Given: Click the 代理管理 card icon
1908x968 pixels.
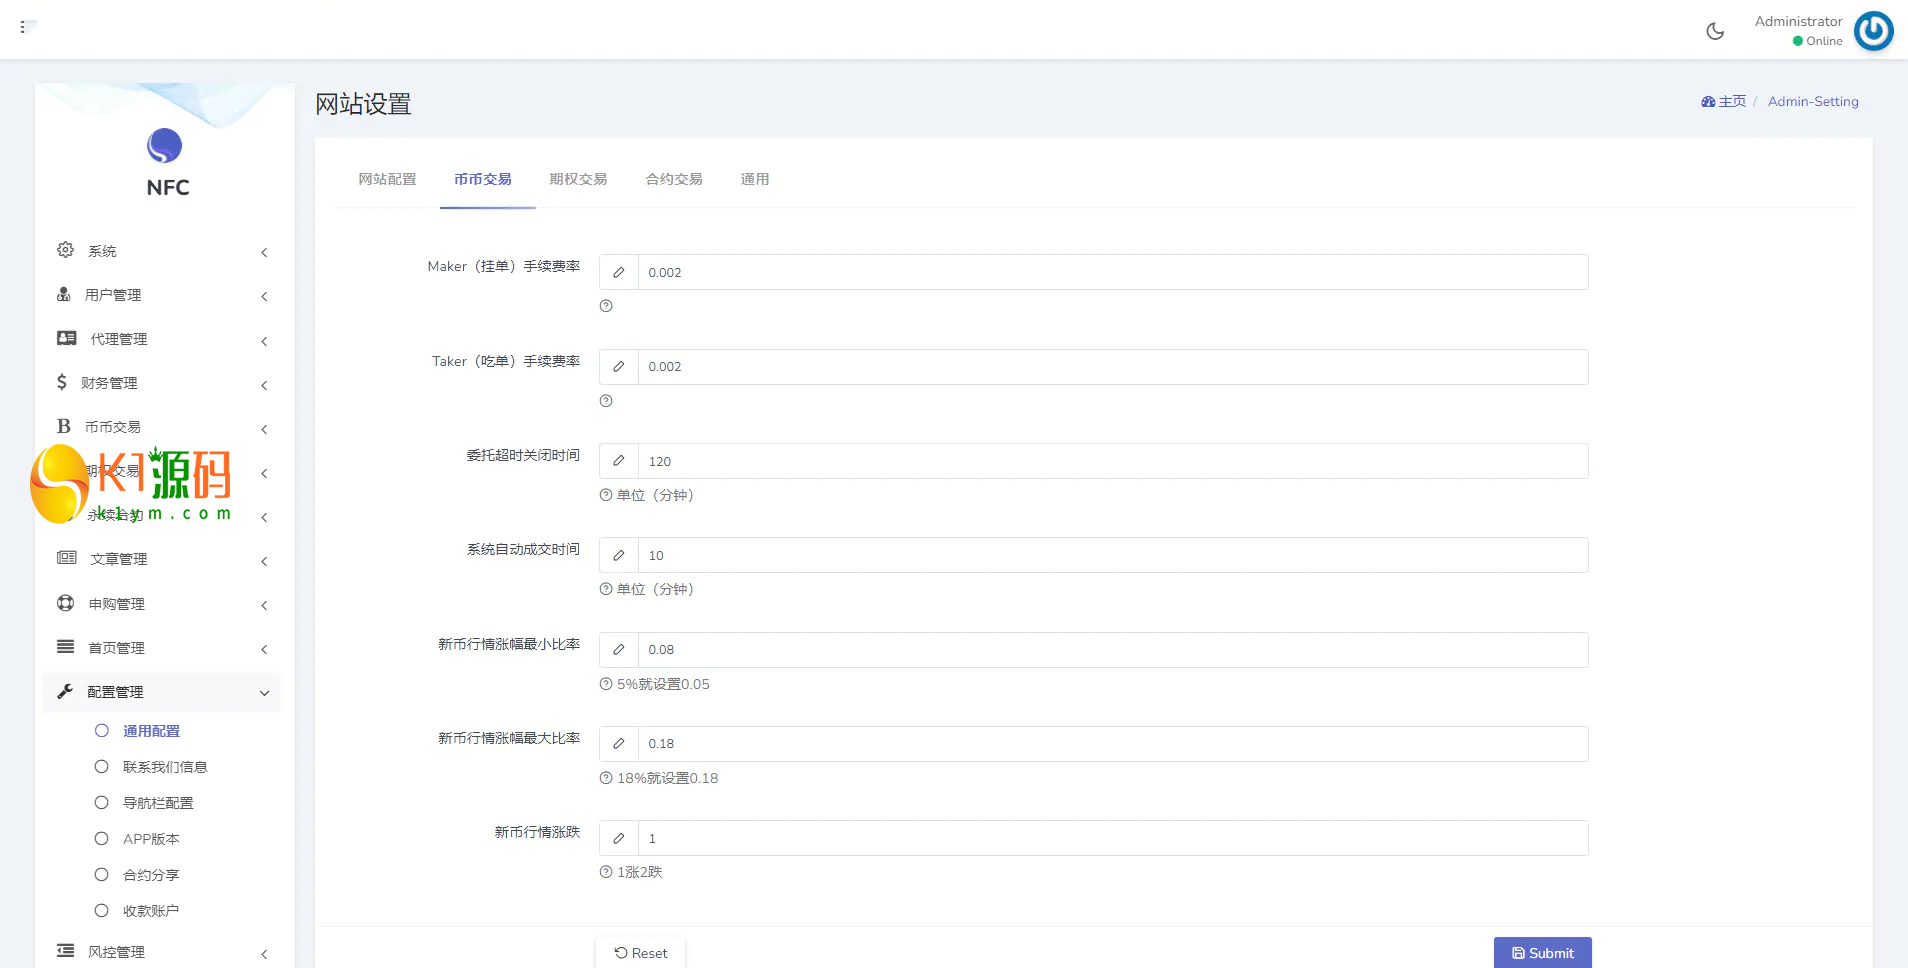Looking at the screenshot, I should (67, 338).
